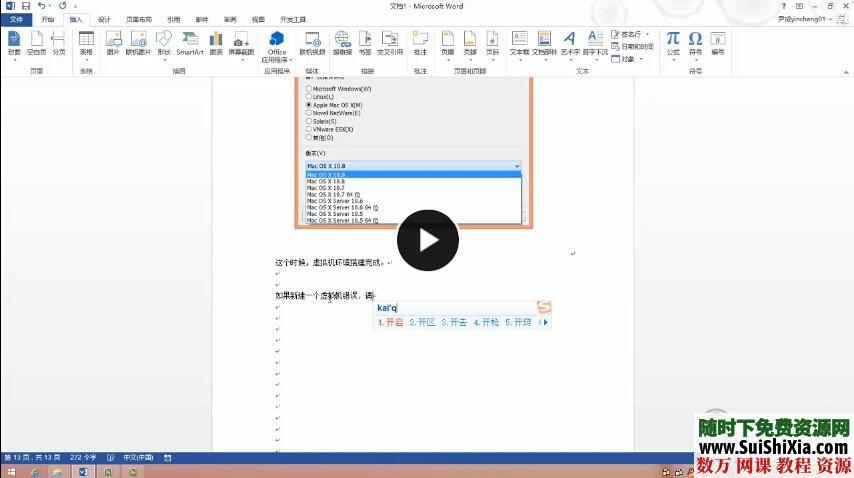Open Office apps (Office 应用程序)
The width and height of the screenshot is (854, 478).
(x=277, y=46)
